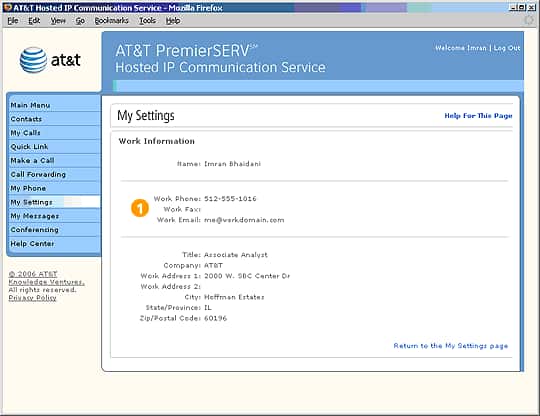Open the View menu
Screen dimensions: 540x416
click(x=58, y=21)
